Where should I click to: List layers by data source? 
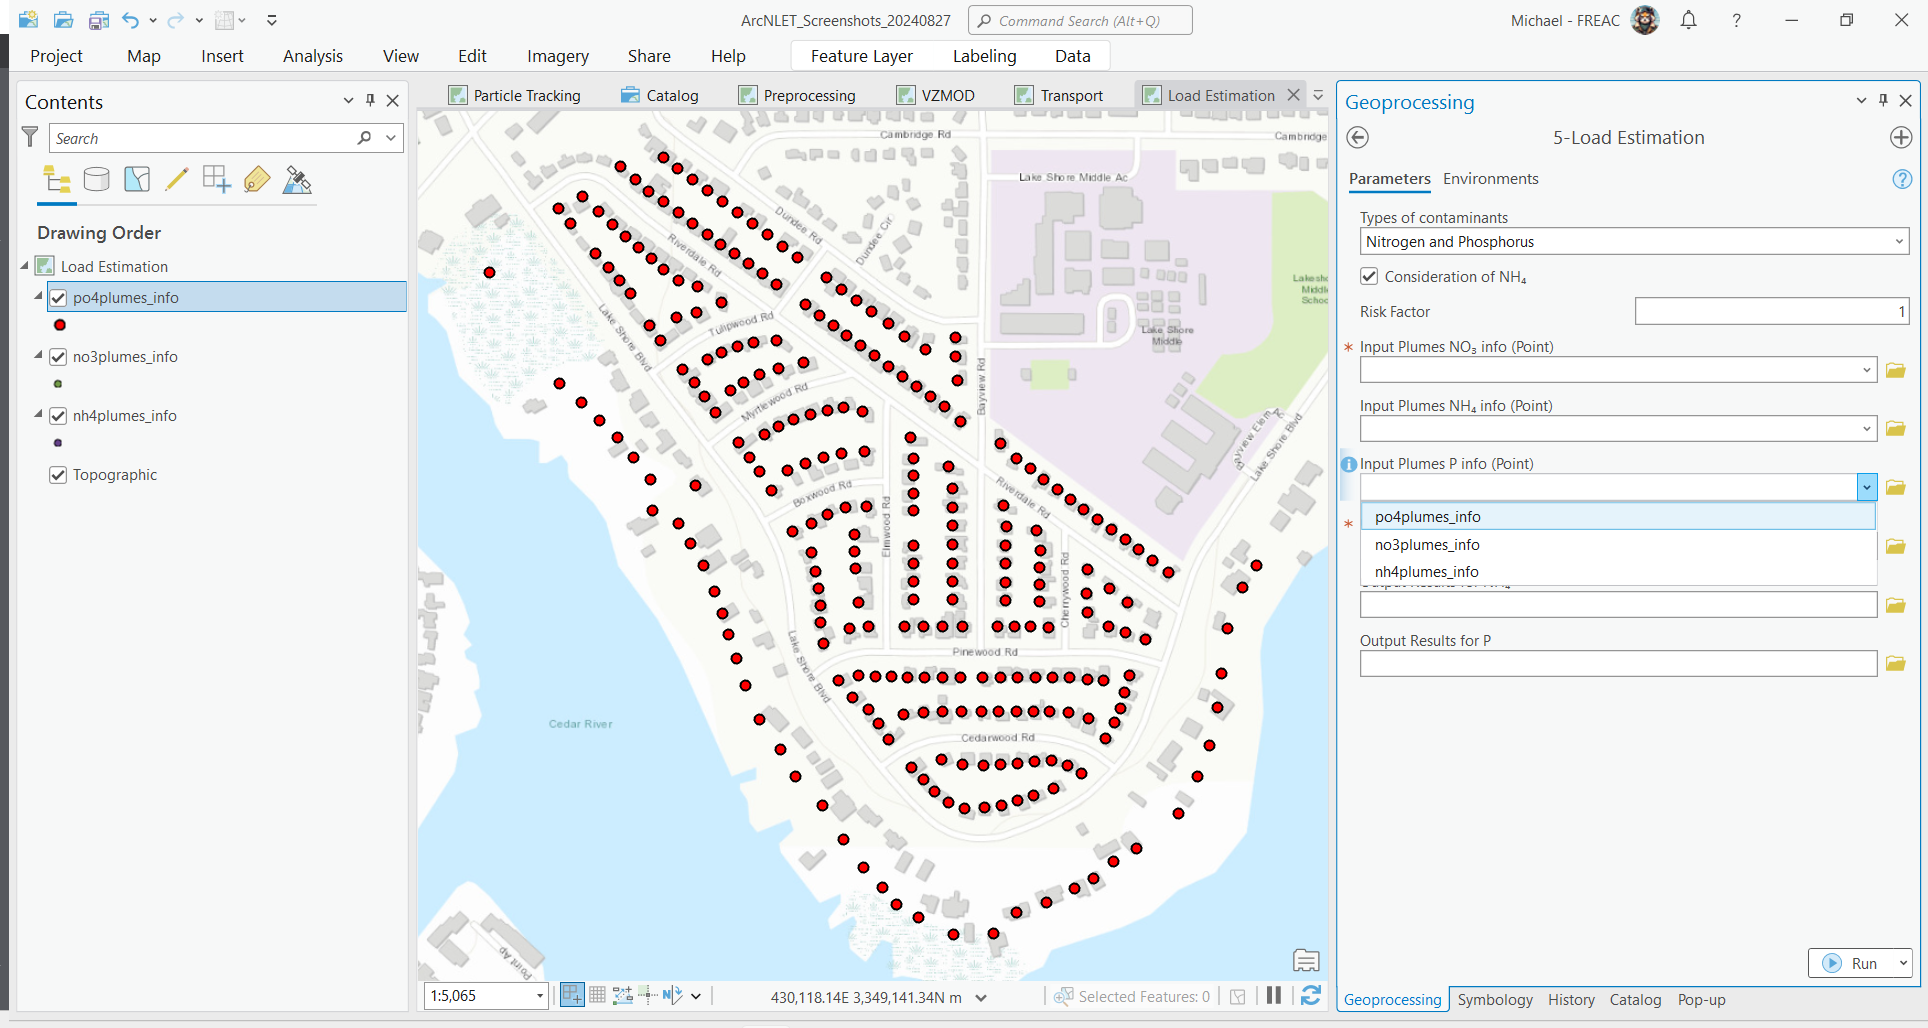point(97,180)
